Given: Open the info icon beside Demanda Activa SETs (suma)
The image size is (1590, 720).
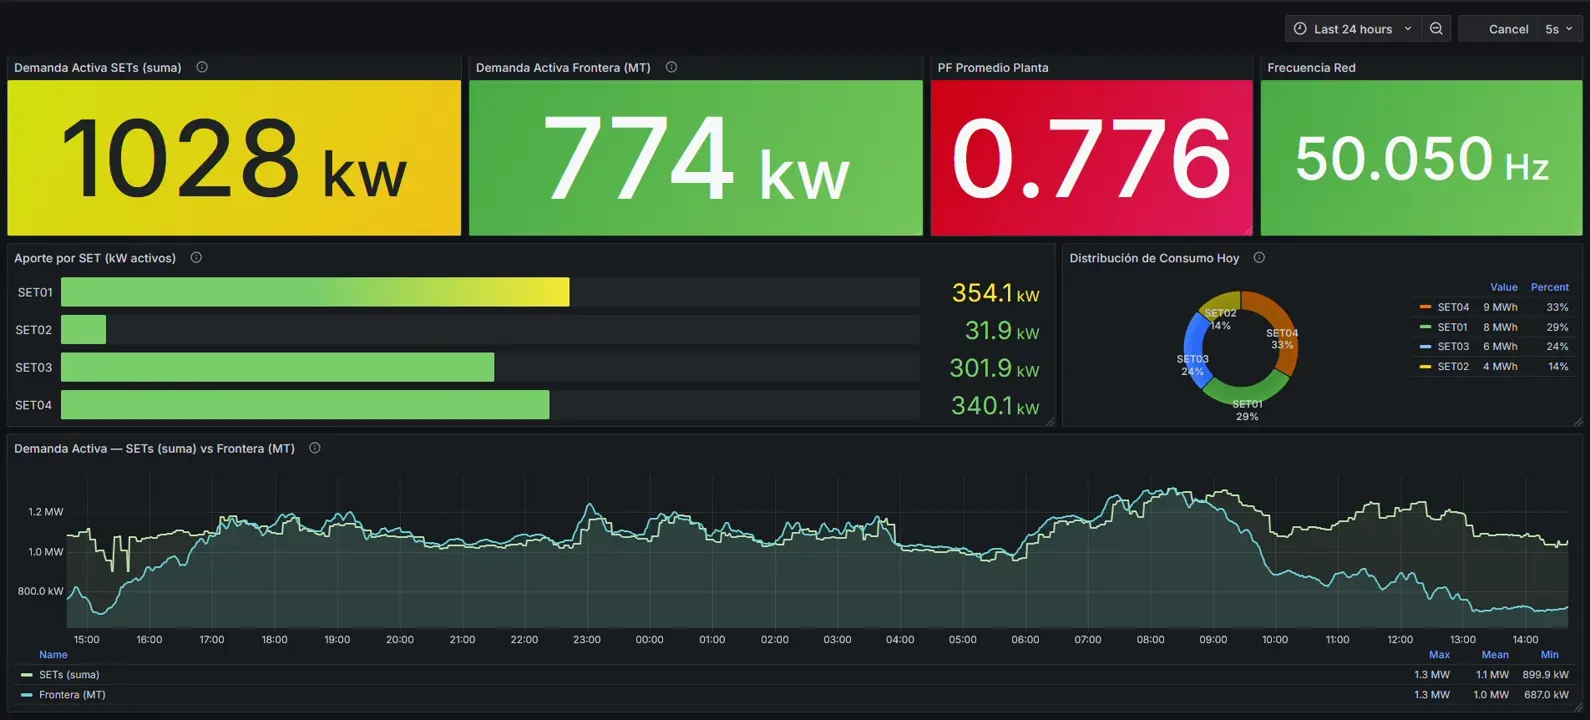Looking at the screenshot, I should pos(202,67).
